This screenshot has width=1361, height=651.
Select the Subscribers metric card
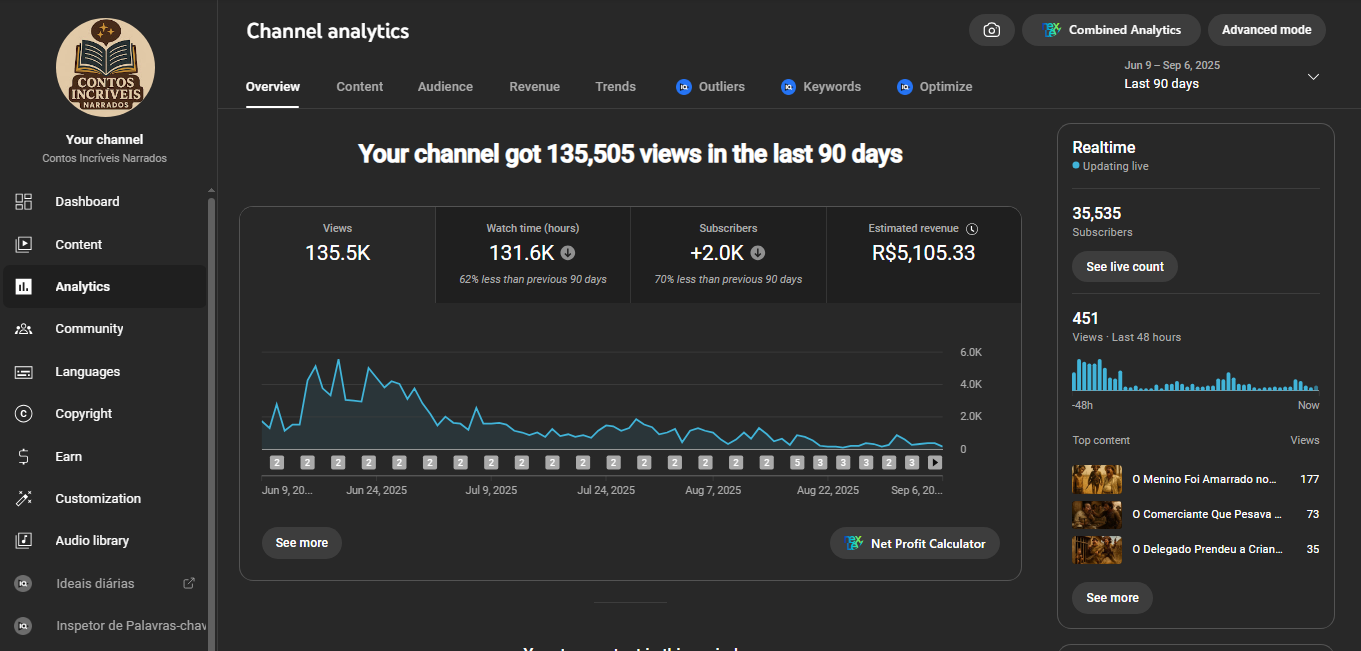[x=728, y=254]
